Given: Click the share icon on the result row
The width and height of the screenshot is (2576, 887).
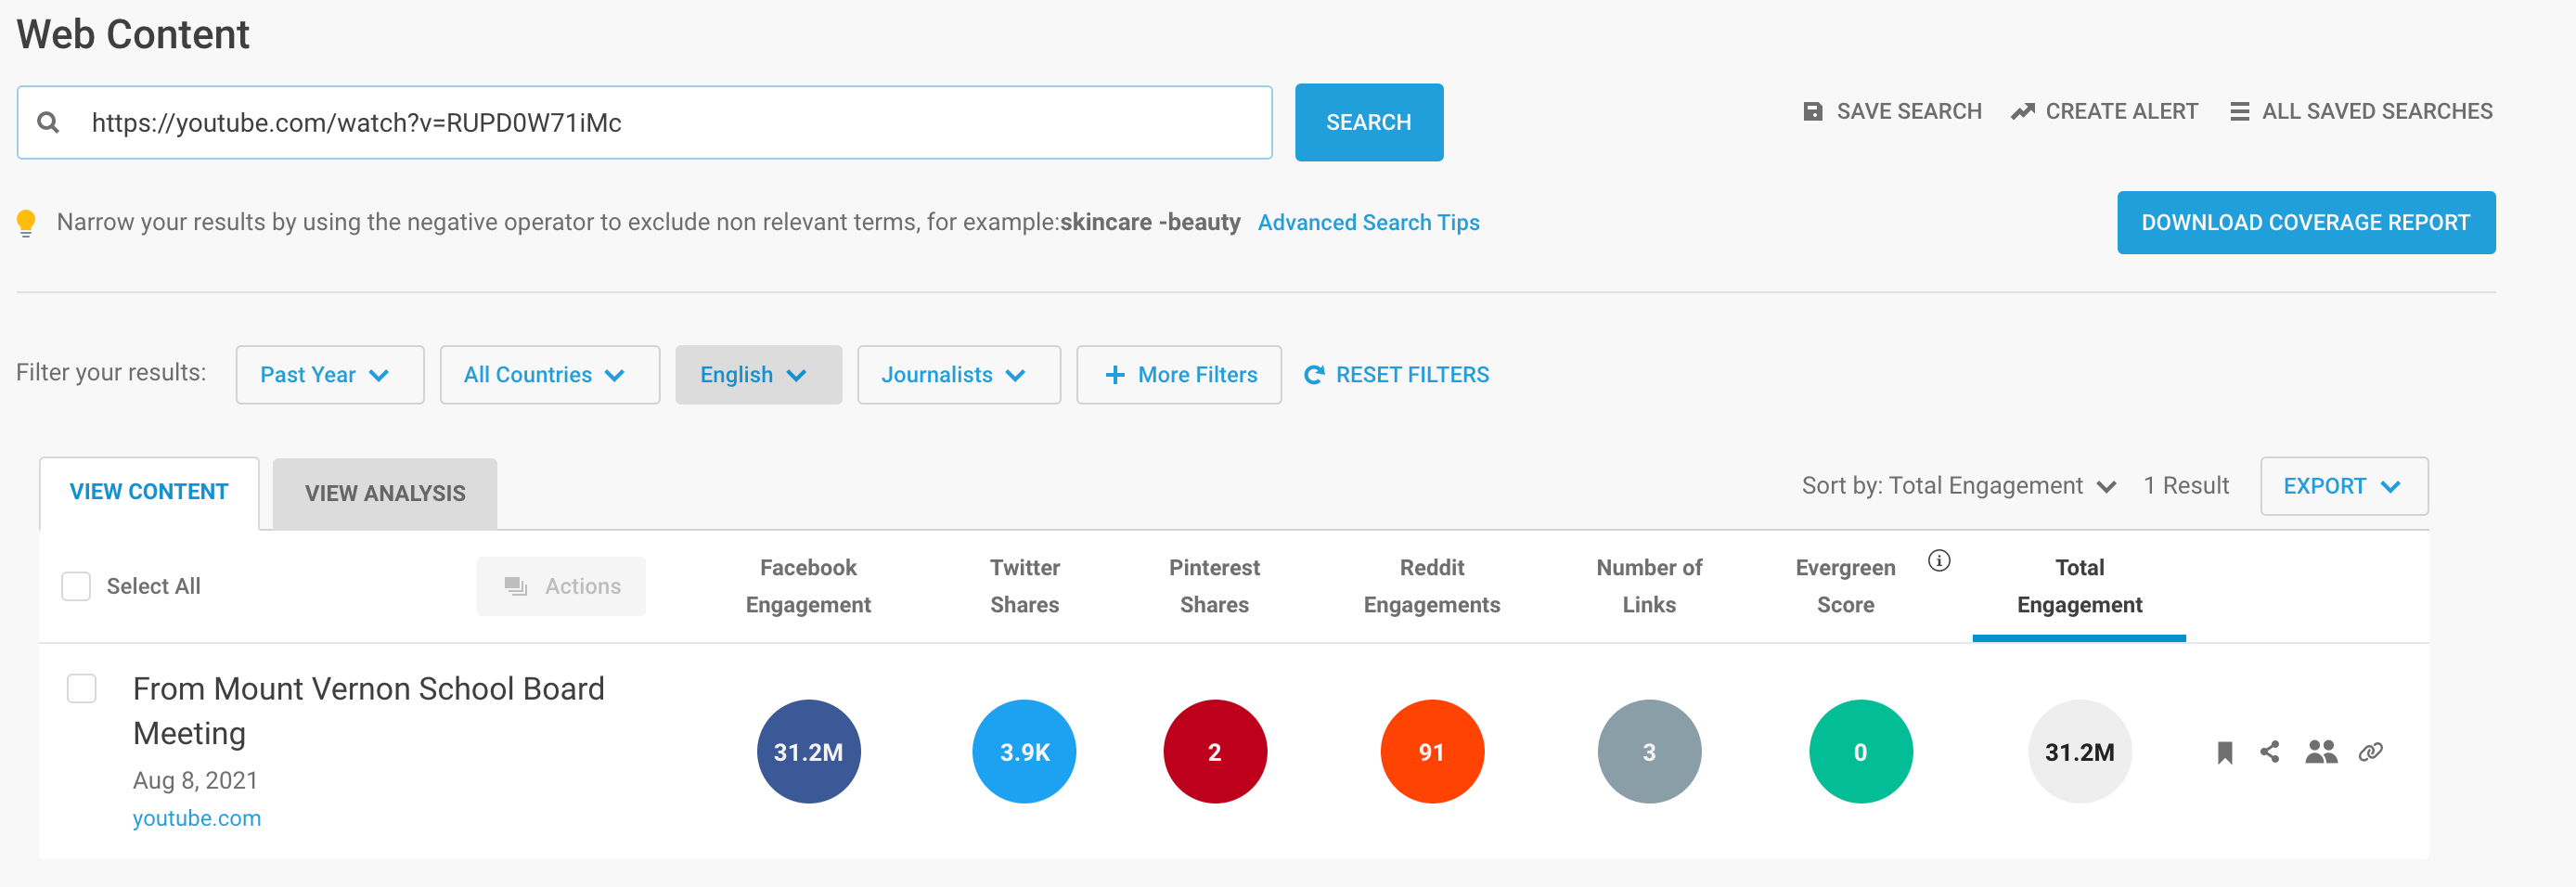Looking at the screenshot, I should click(x=2269, y=751).
